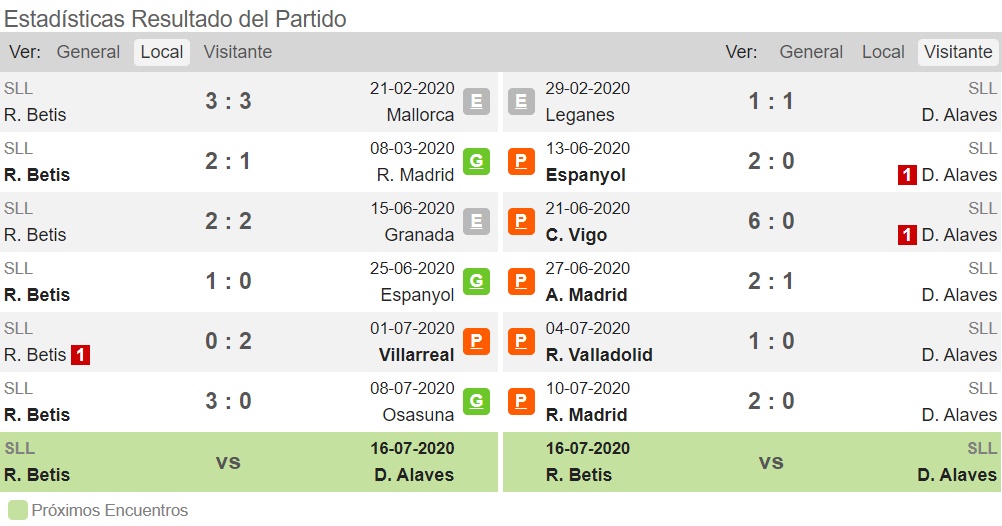Click the orange P icon beside C. Vigo

(521, 222)
